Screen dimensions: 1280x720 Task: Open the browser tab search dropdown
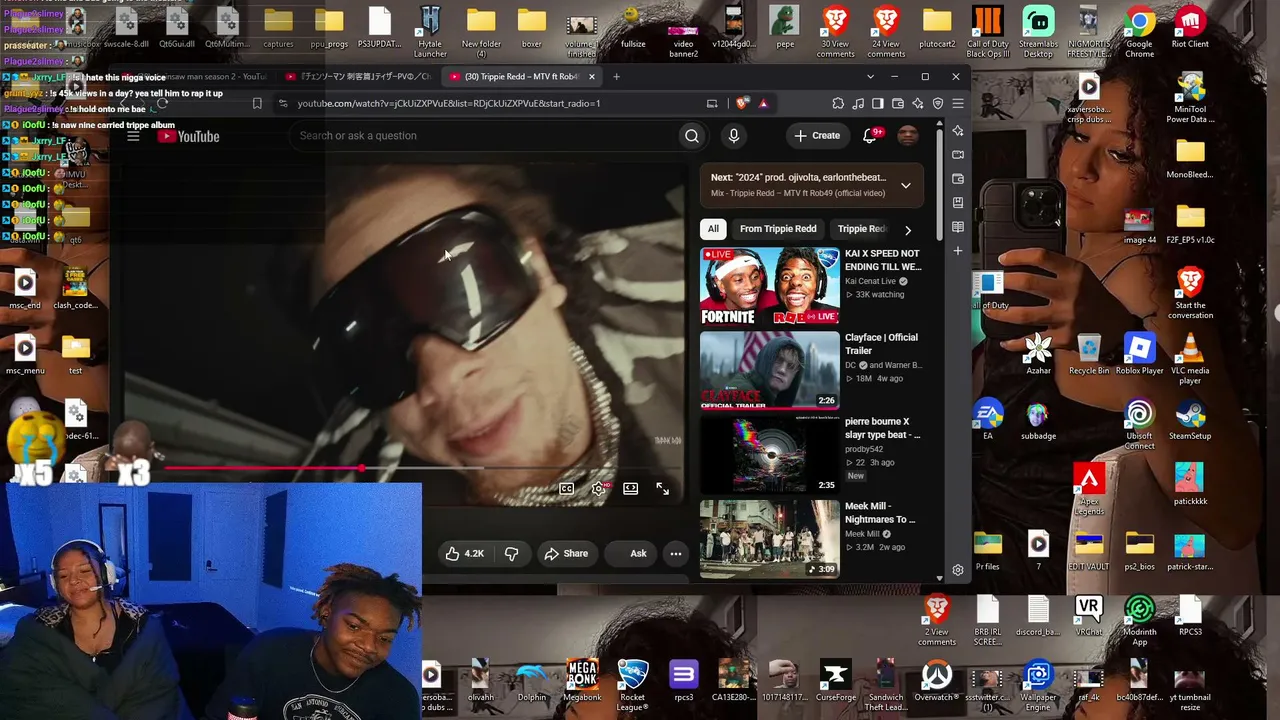click(870, 77)
